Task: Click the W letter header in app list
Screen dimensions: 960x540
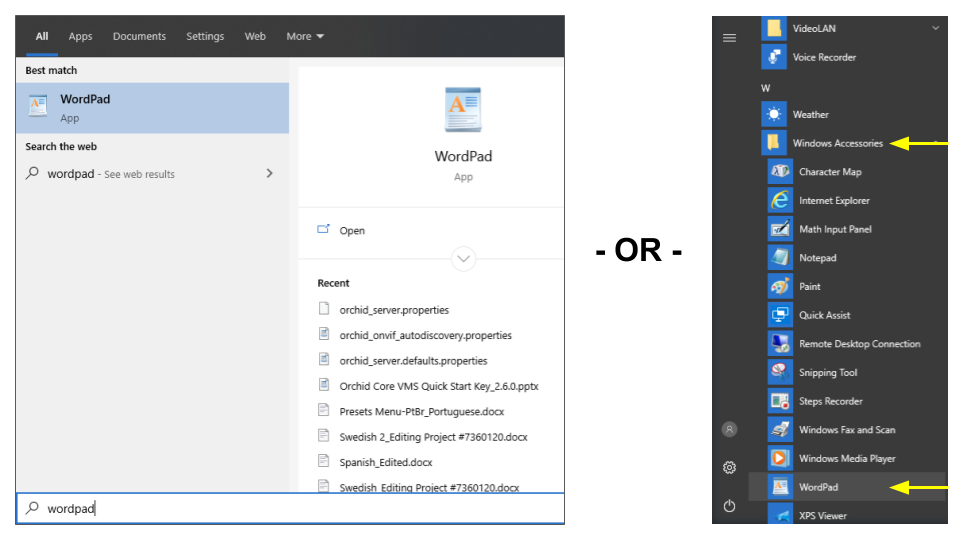Action: pyautogui.click(x=765, y=88)
